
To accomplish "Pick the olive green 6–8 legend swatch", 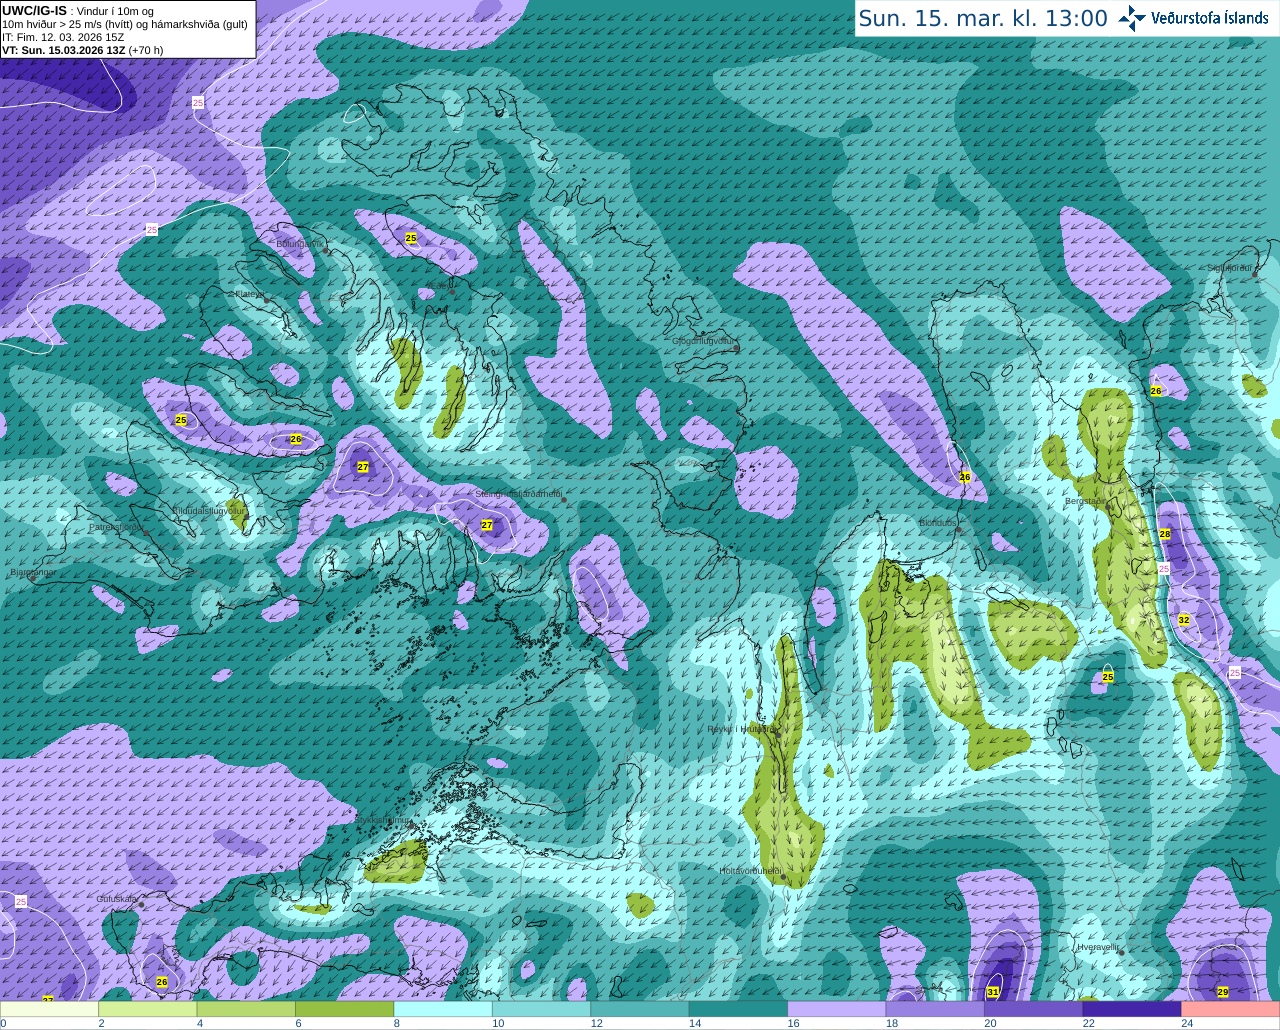I will (x=345, y=1009).
